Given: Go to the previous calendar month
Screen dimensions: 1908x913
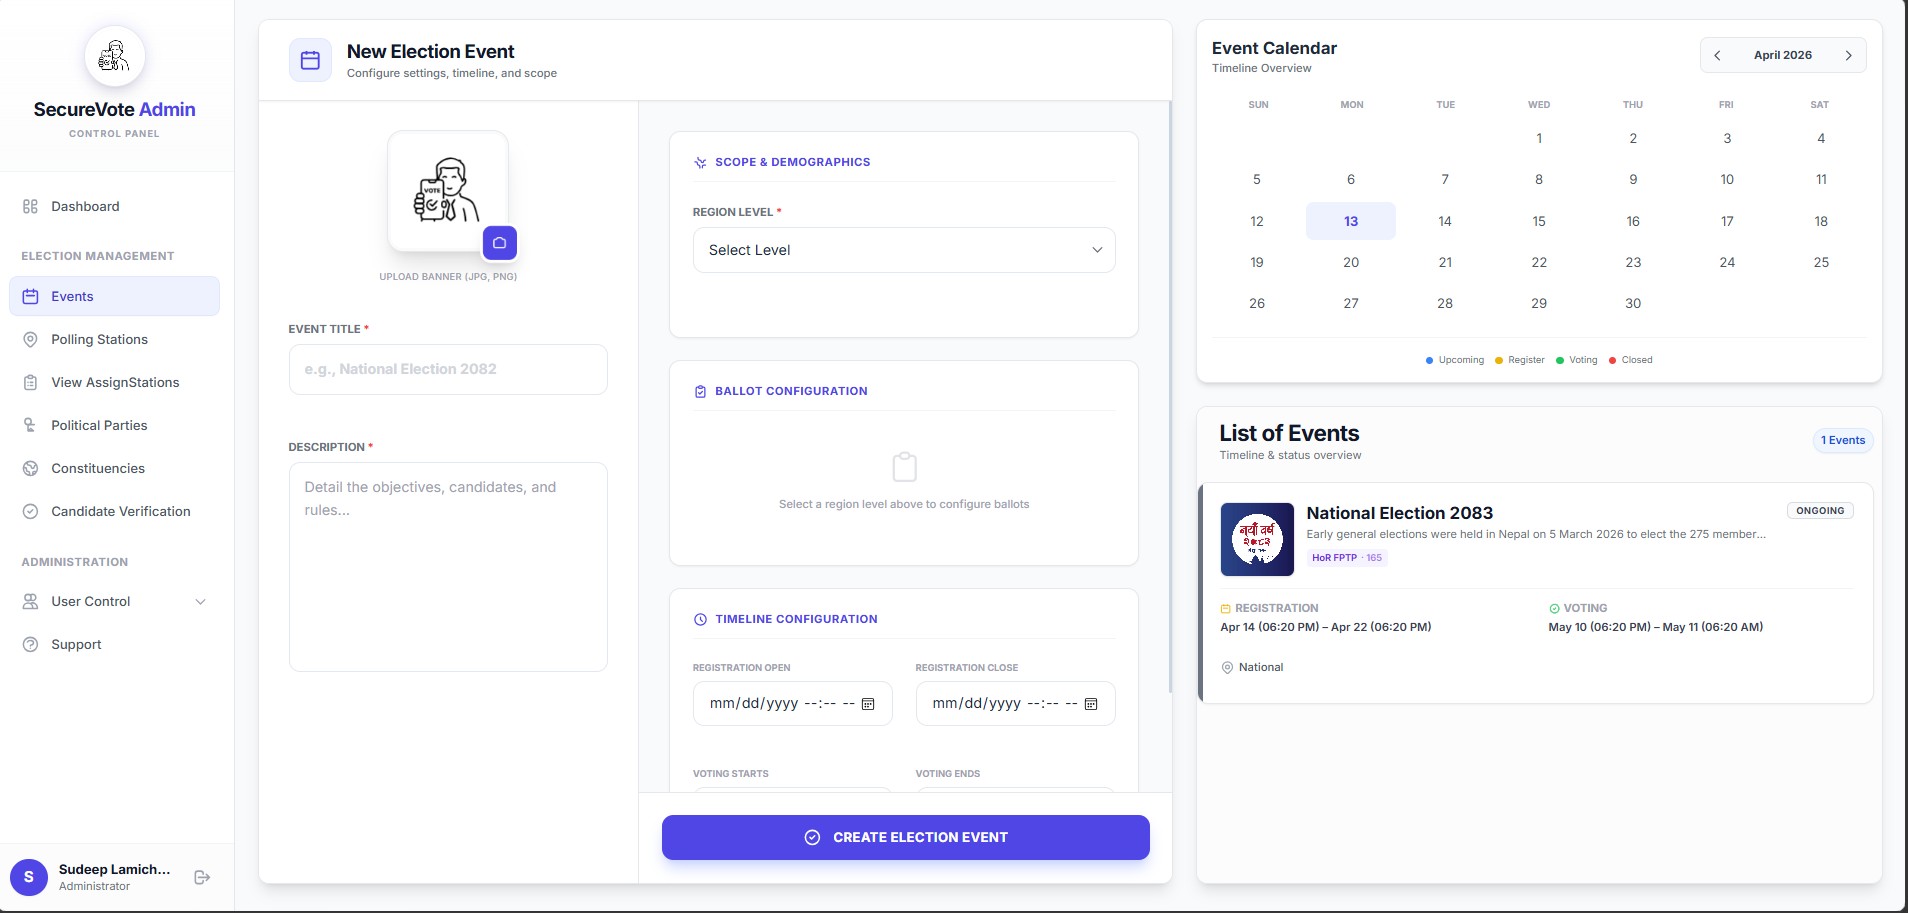Looking at the screenshot, I should (1717, 55).
